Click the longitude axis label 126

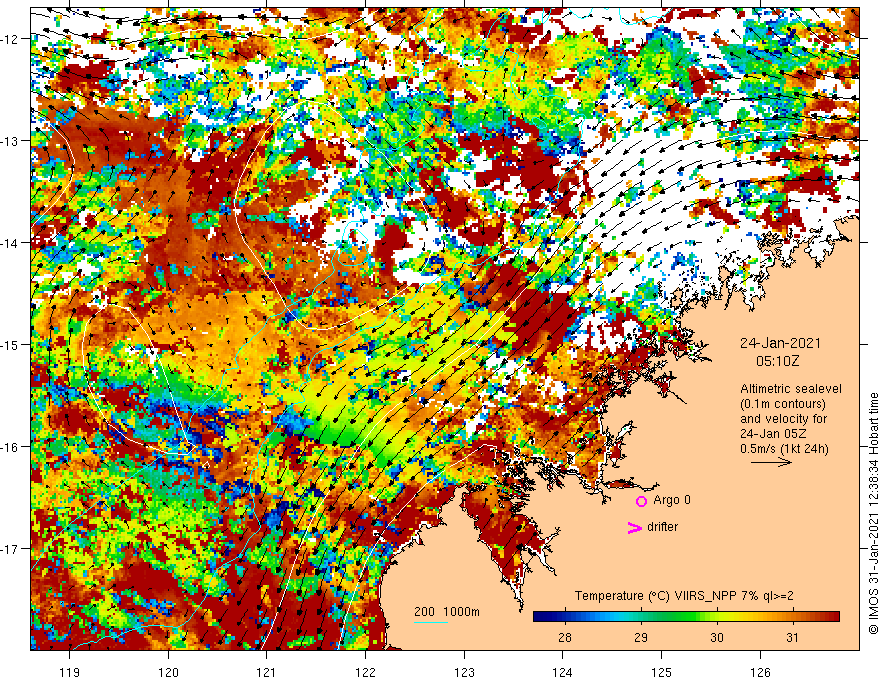coord(760,672)
